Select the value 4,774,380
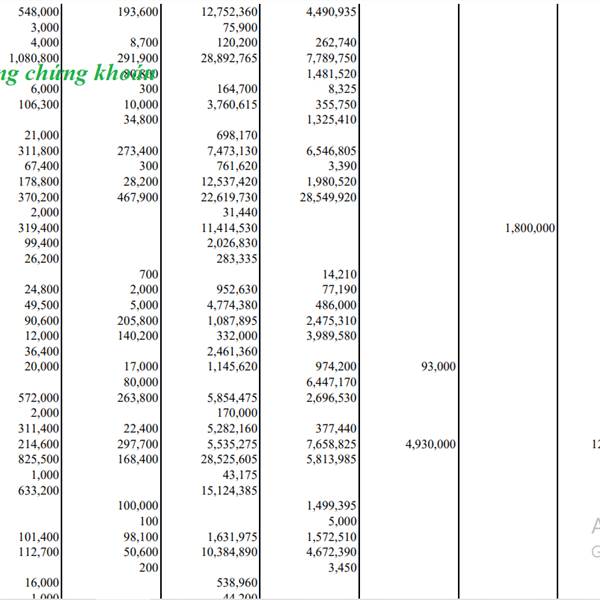 coord(232,305)
